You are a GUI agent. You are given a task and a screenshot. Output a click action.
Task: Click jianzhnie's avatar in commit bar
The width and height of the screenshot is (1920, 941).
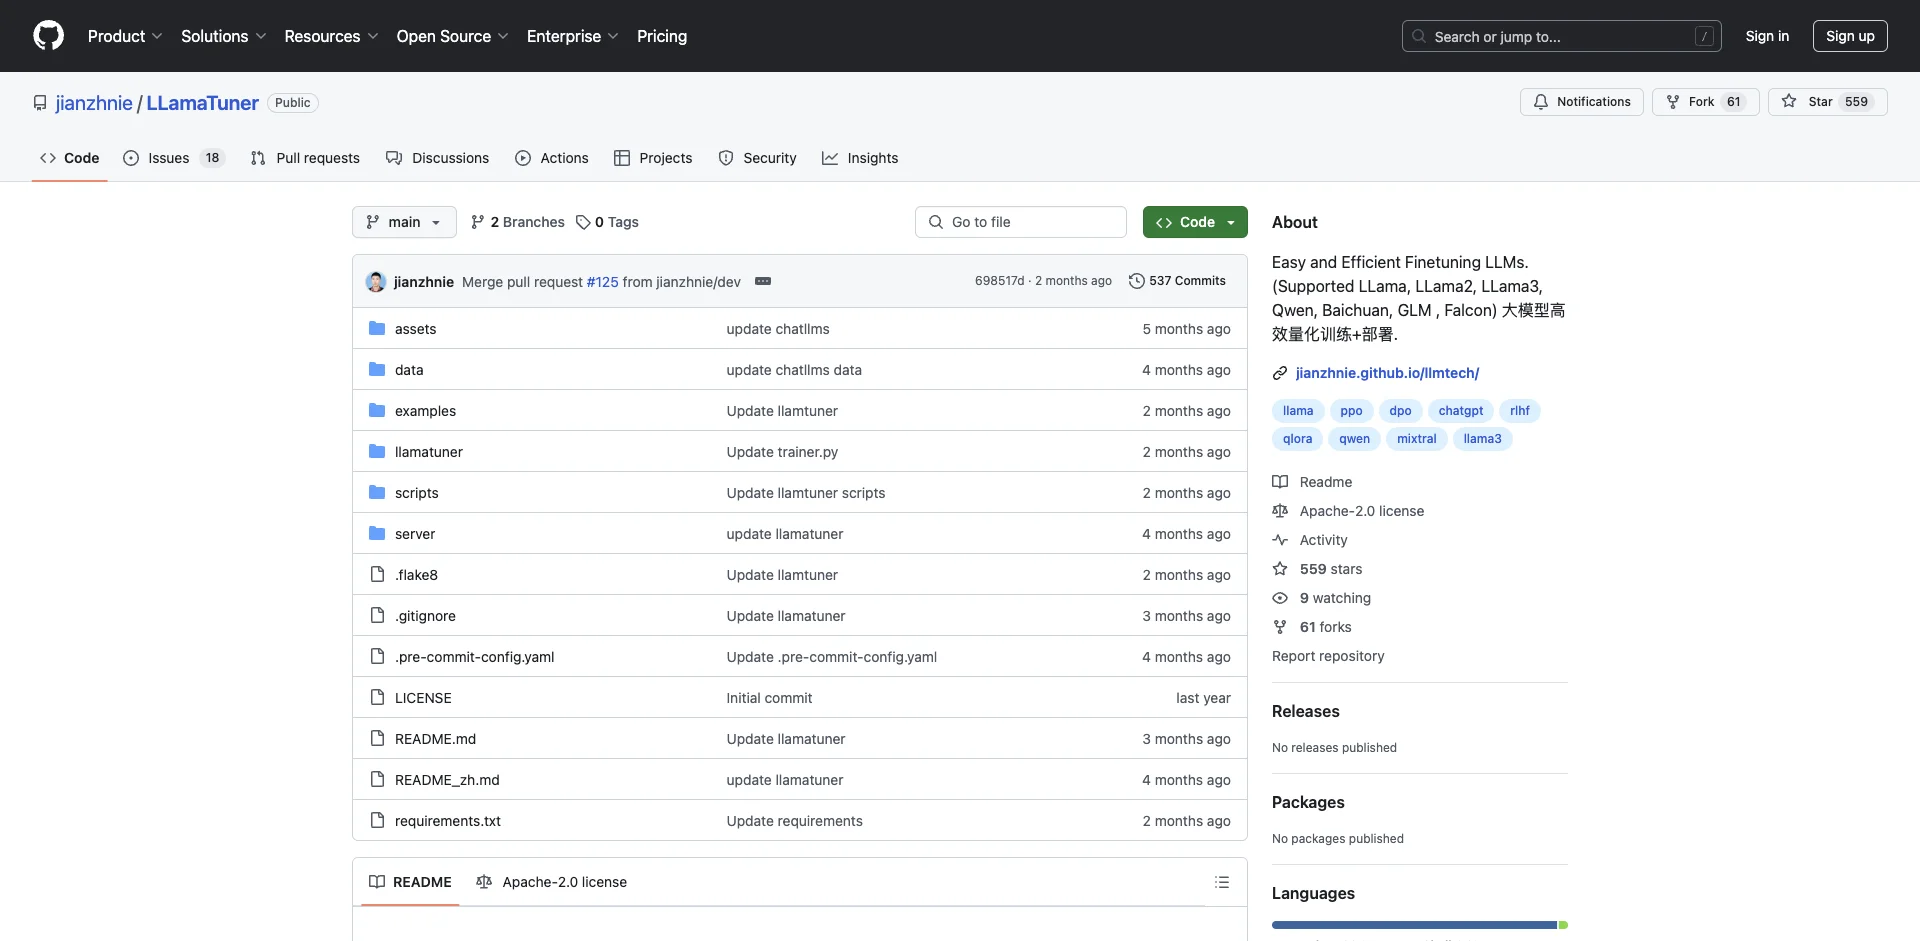tap(376, 282)
